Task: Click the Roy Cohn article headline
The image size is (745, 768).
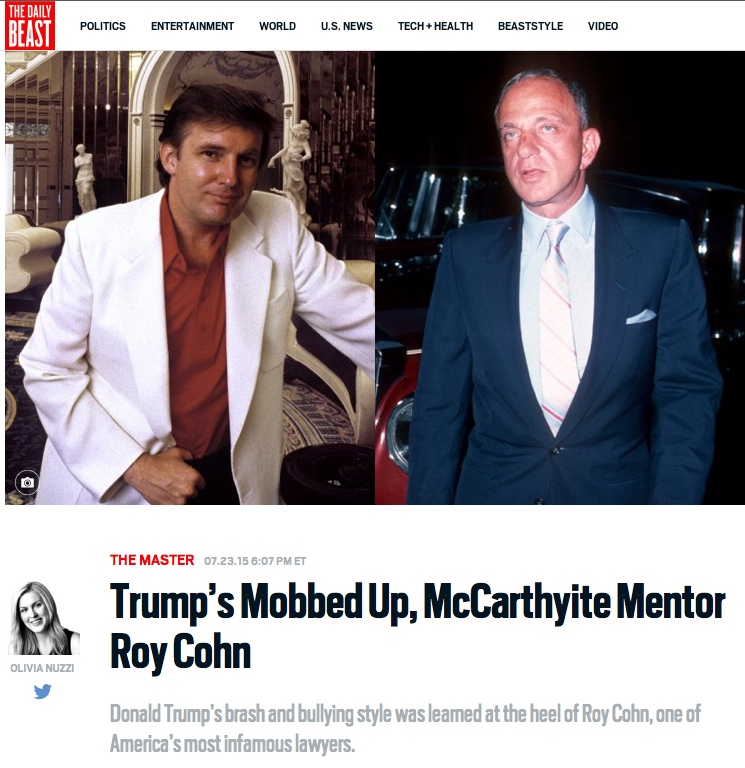Action: [417, 626]
